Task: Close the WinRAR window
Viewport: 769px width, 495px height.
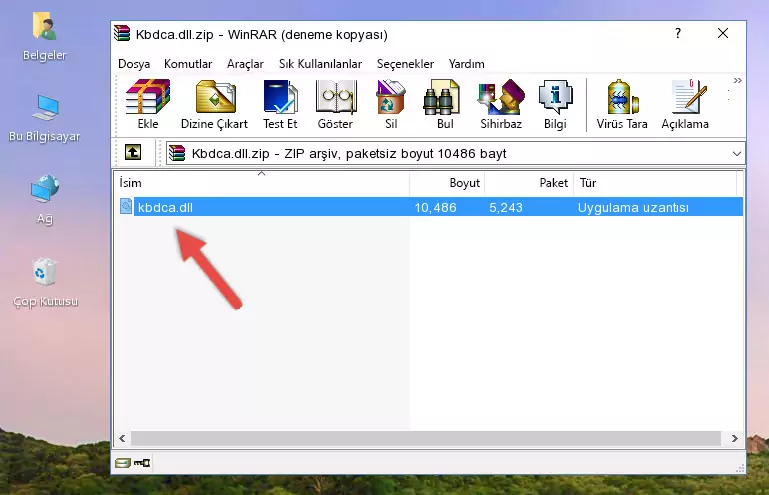Action: coord(722,33)
